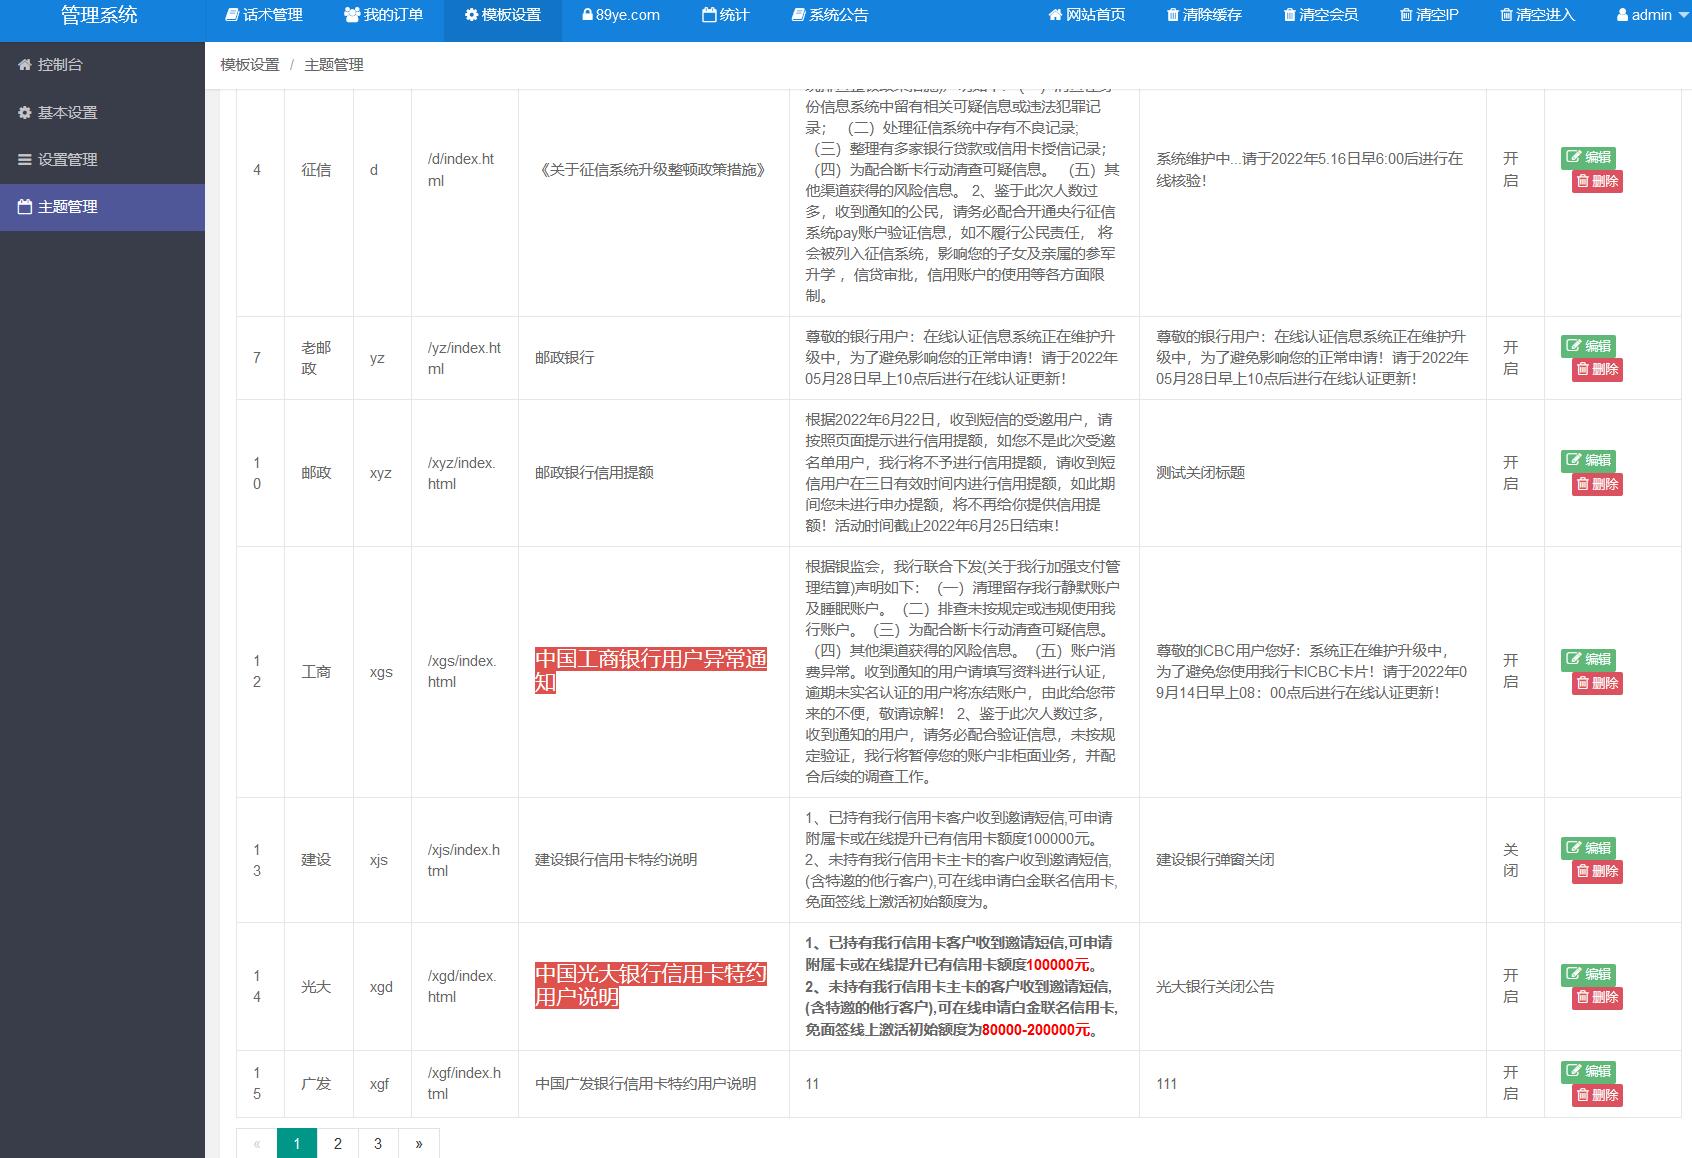Open 统计 in top navigation
Image resolution: width=1692 pixels, height=1158 pixels.
click(x=726, y=15)
